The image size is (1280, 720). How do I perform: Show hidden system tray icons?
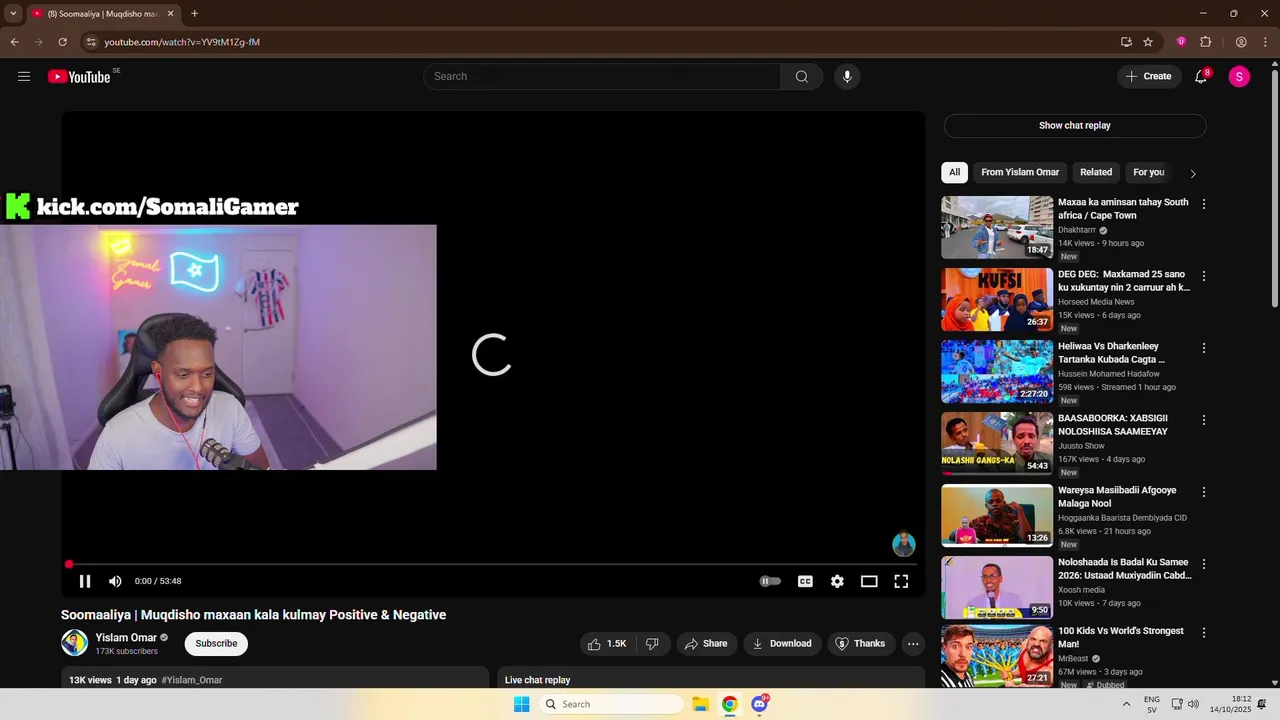(x=1126, y=704)
